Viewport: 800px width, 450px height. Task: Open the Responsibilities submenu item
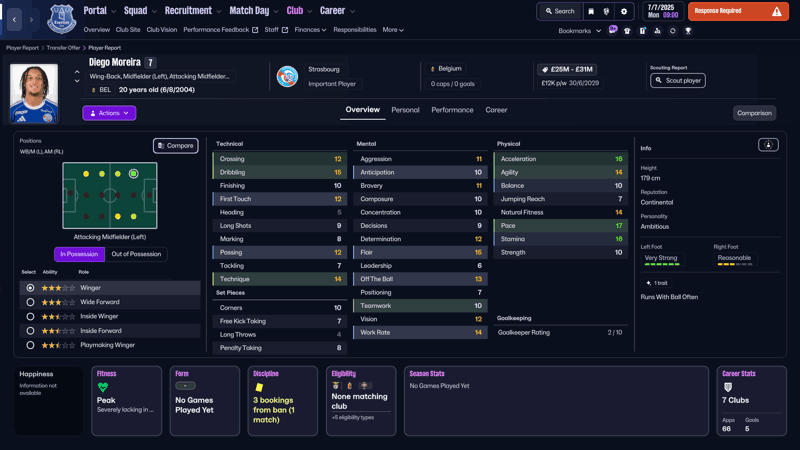(x=355, y=30)
